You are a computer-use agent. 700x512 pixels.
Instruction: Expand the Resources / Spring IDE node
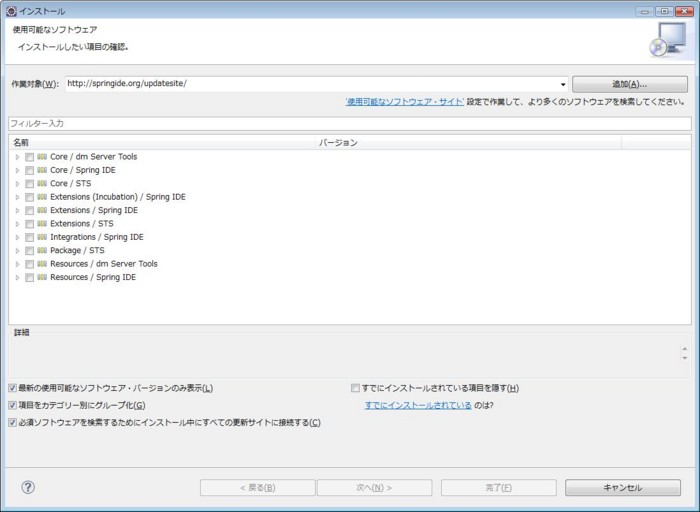pos(17,278)
